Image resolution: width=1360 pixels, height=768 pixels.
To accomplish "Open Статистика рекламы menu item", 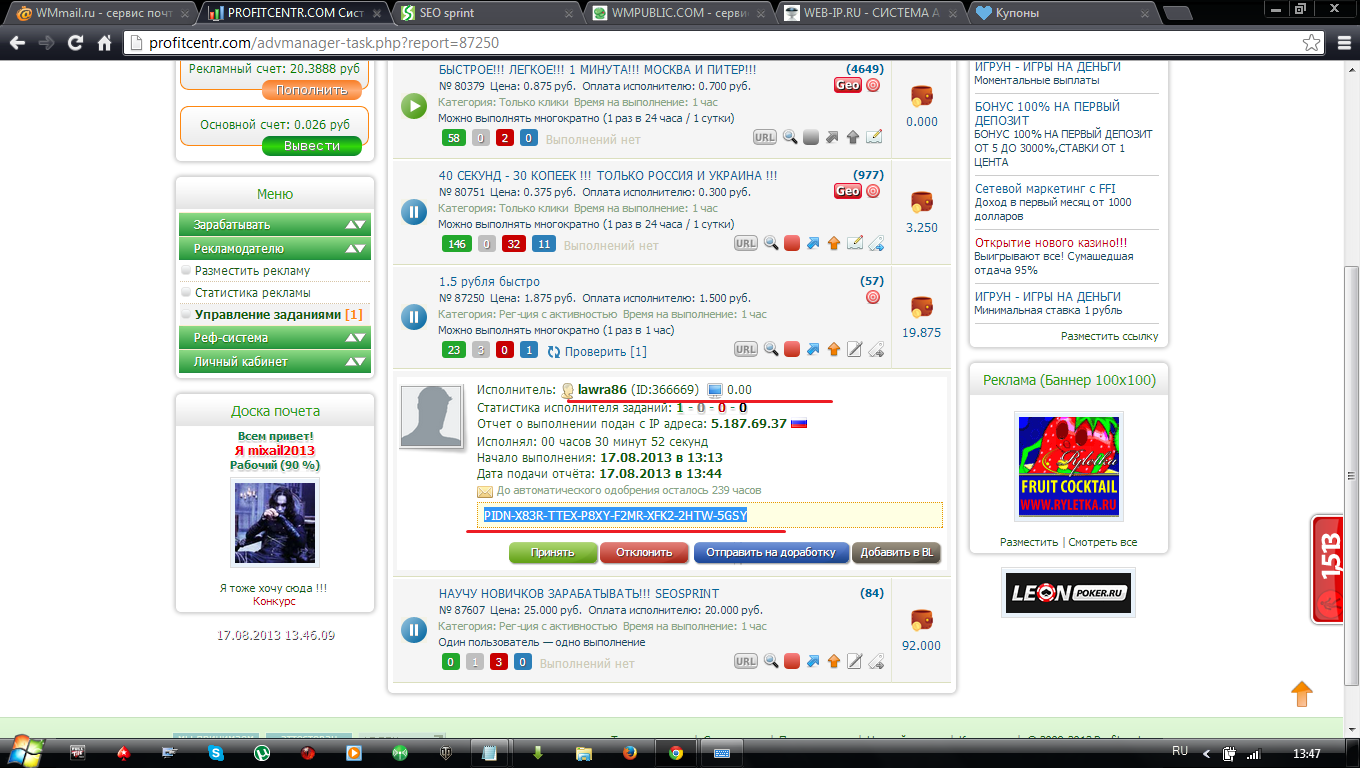I will (x=252, y=292).
